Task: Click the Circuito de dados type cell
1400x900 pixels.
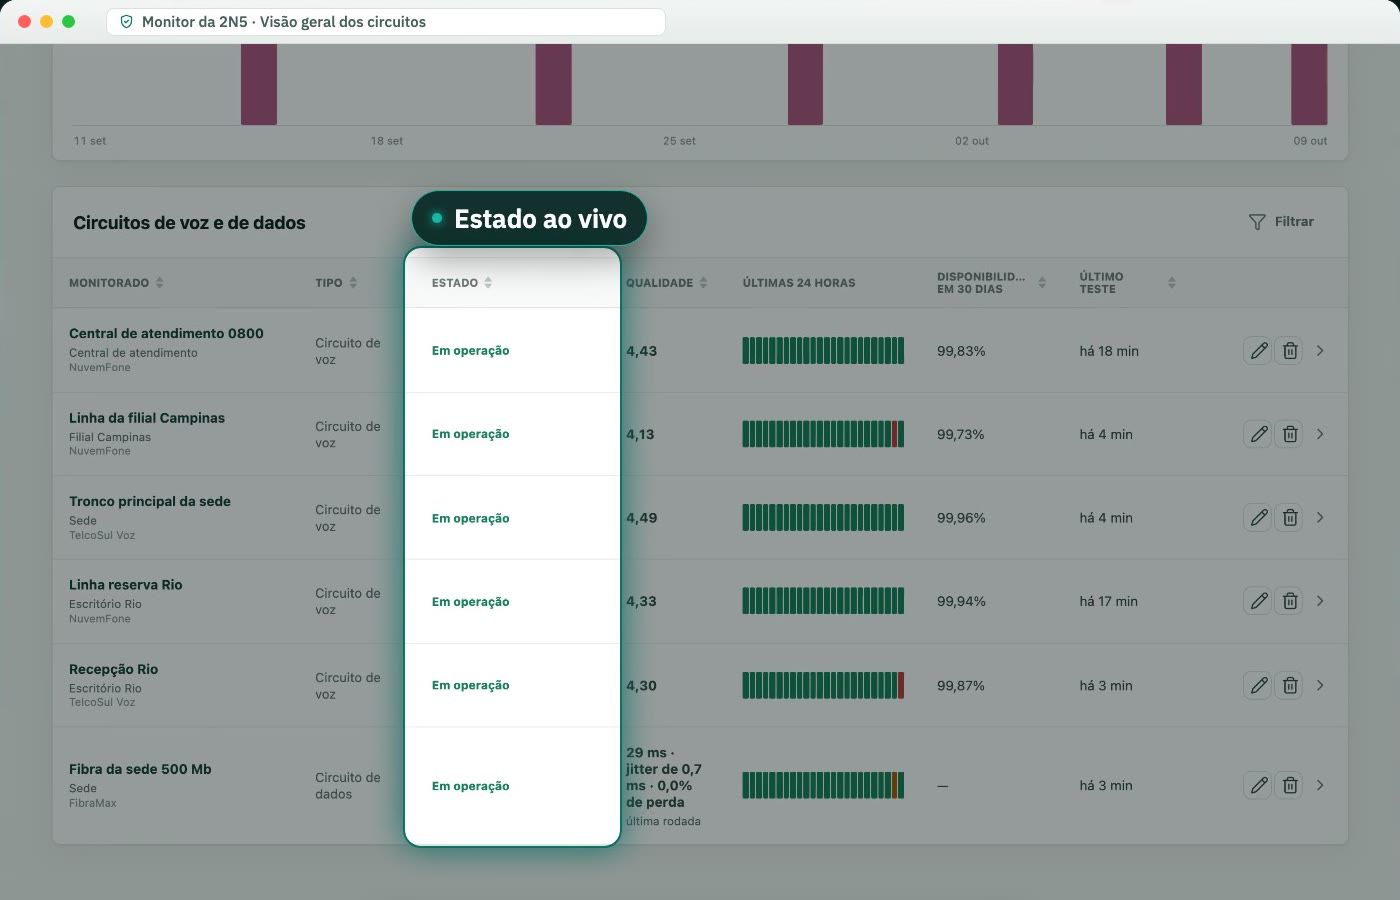Action: click(x=348, y=785)
